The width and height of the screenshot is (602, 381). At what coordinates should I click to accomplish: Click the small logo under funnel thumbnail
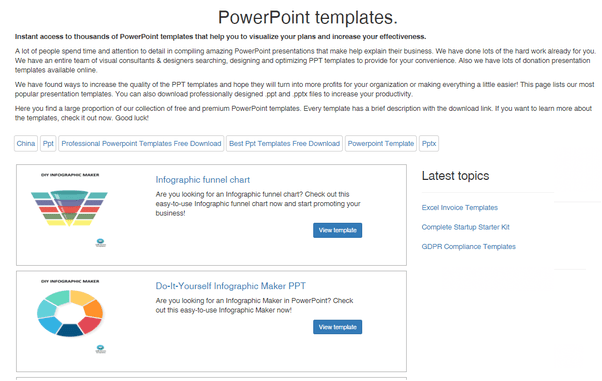click(101, 242)
